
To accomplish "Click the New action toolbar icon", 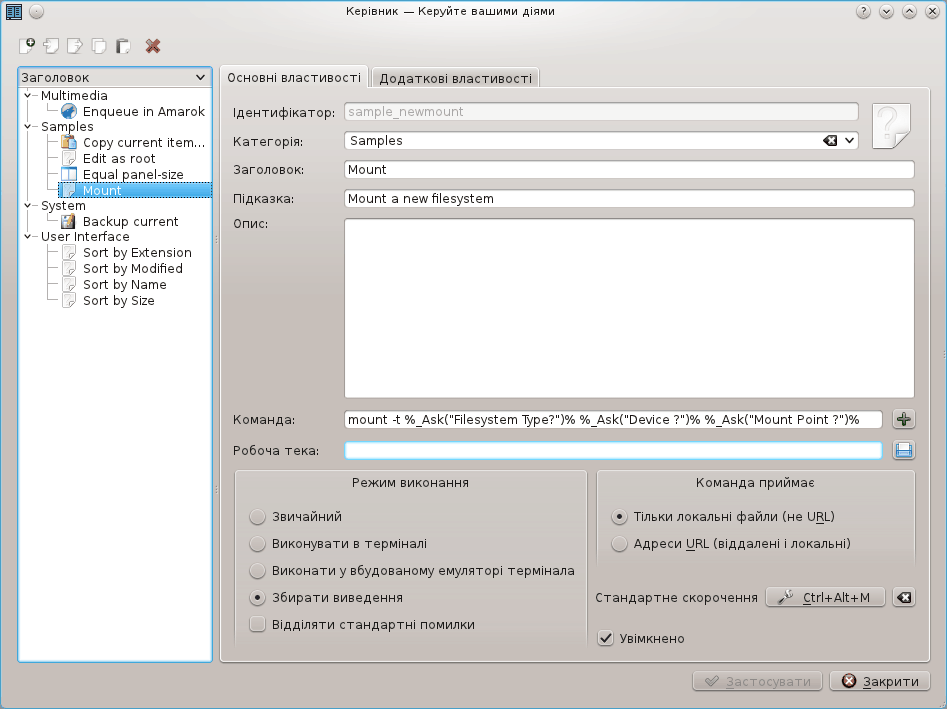I will point(27,45).
